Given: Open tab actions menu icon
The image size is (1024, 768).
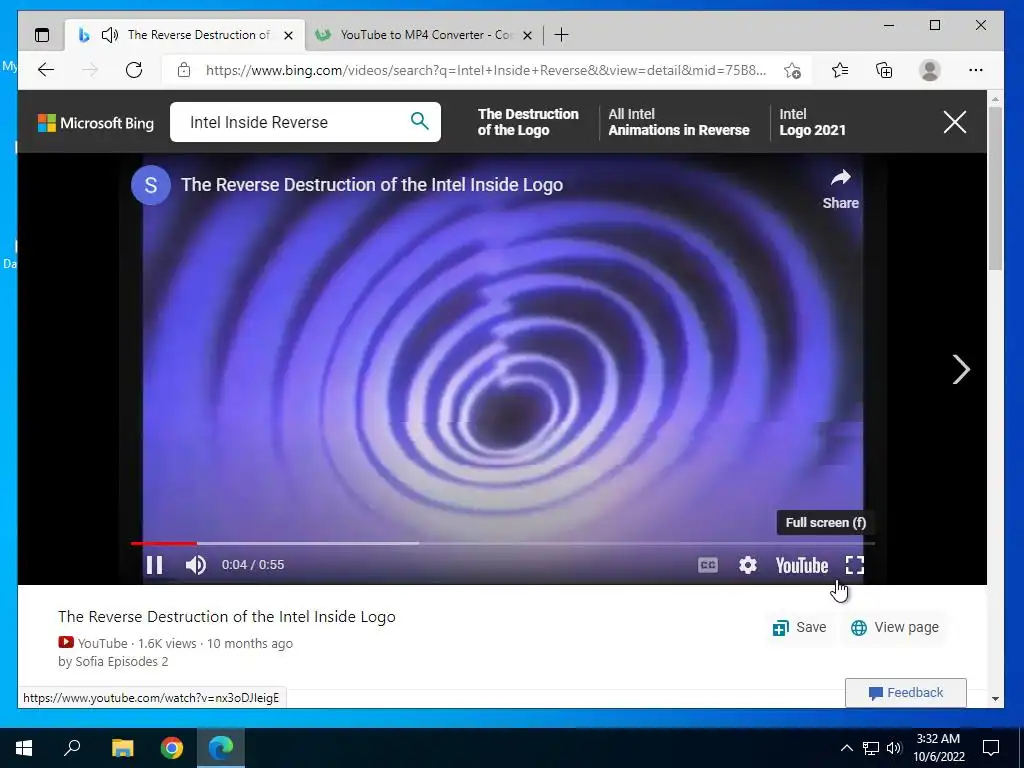Looking at the screenshot, I should pyautogui.click(x=42, y=35).
